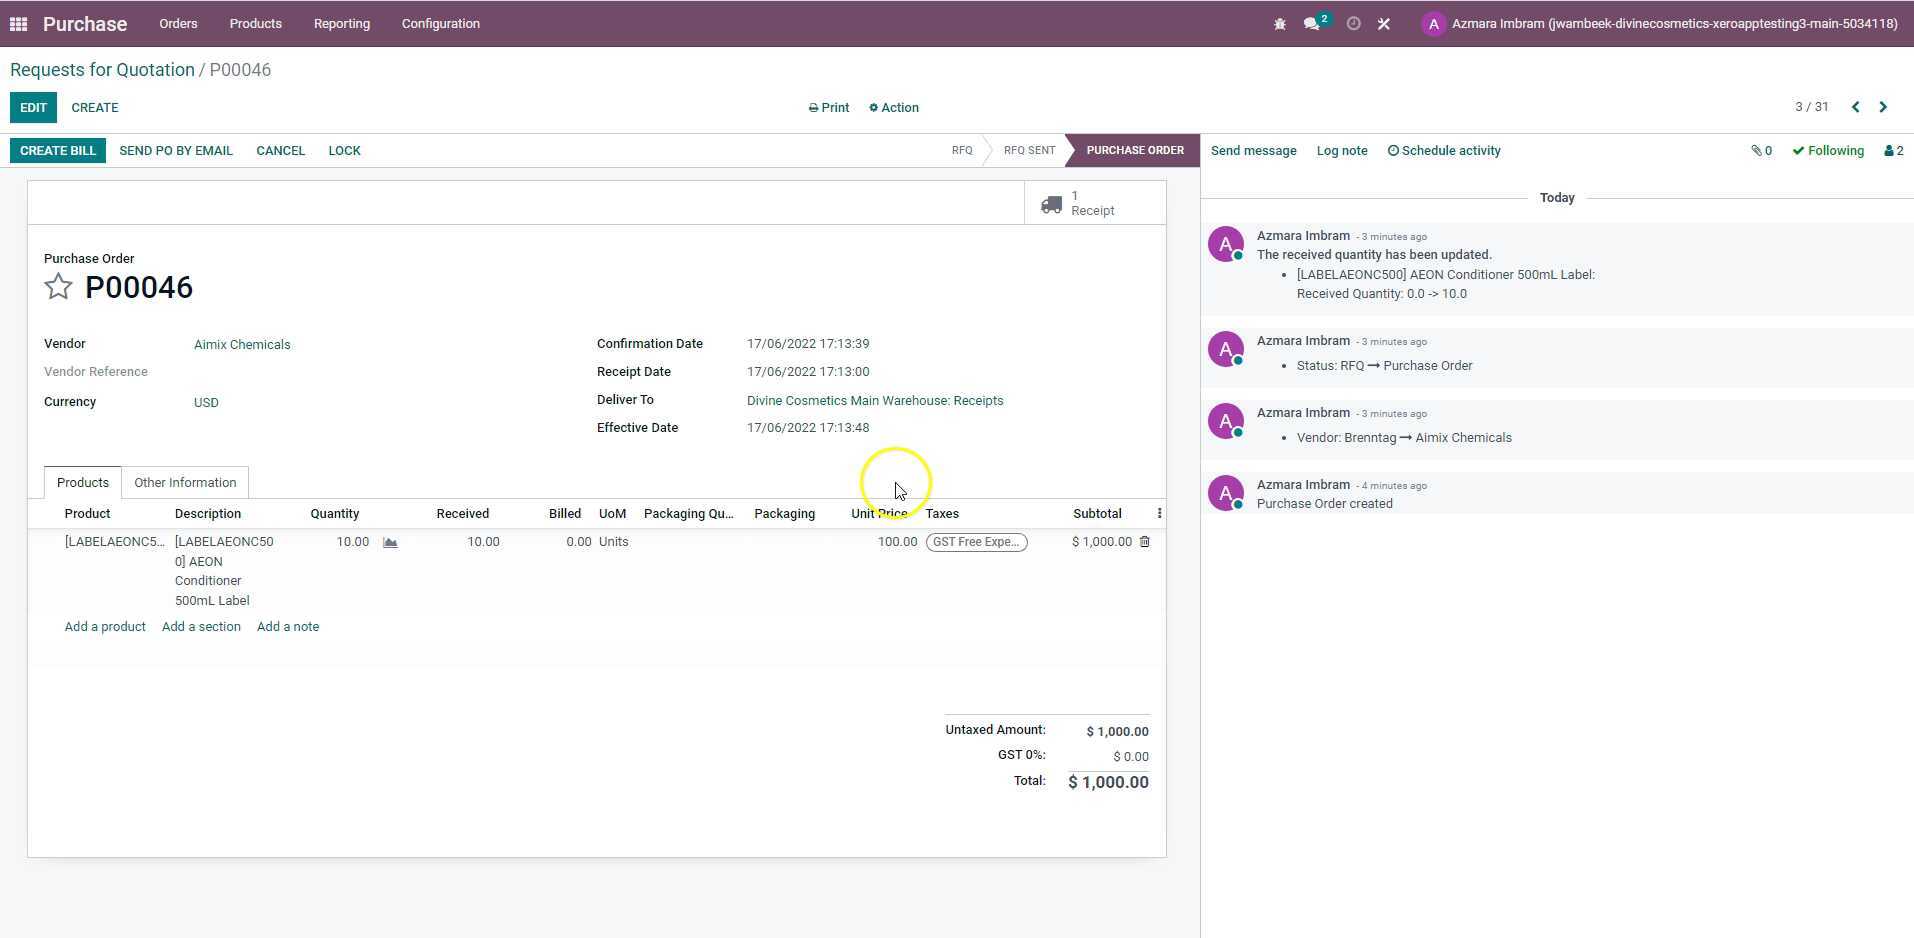Image resolution: width=1914 pixels, height=938 pixels.
Task: Open the Aimix Chemicals vendor link
Action: tap(242, 345)
